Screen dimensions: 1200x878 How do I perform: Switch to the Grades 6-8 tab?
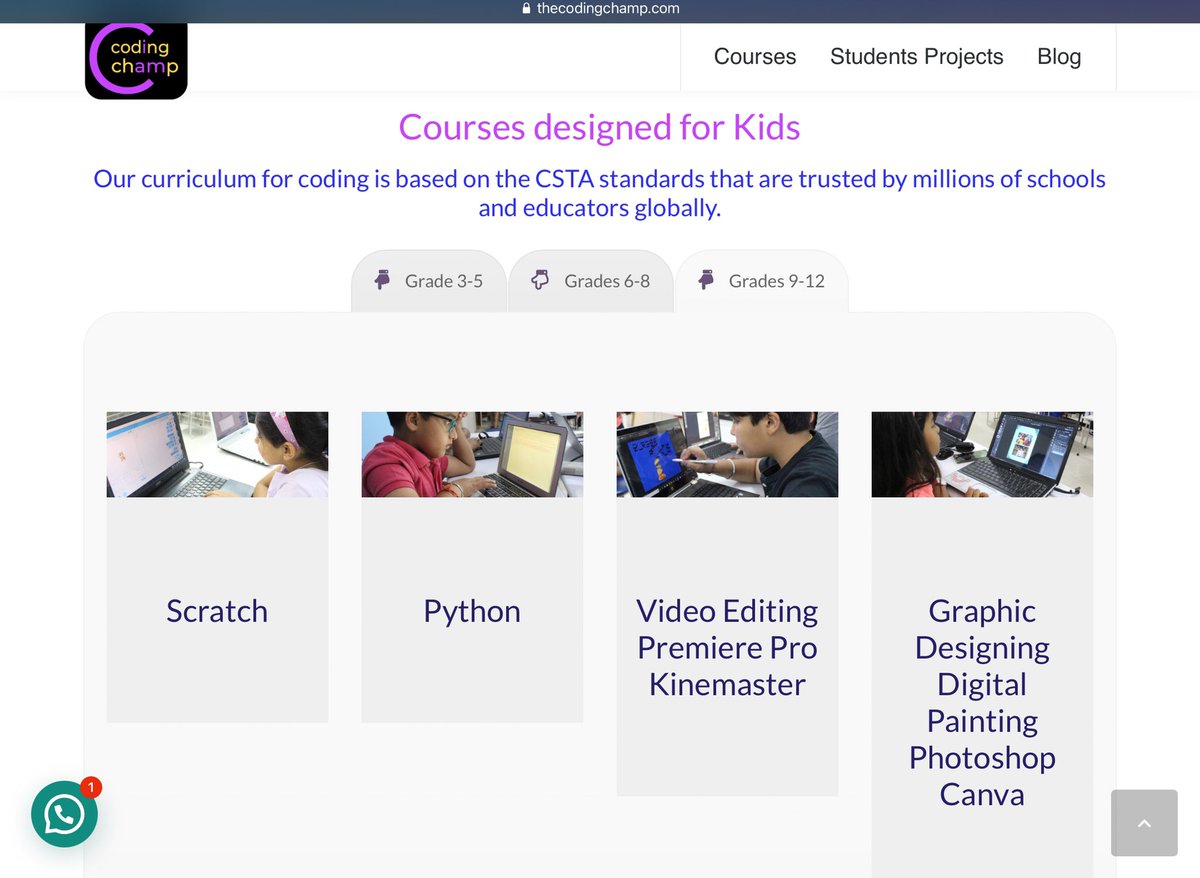(x=591, y=281)
